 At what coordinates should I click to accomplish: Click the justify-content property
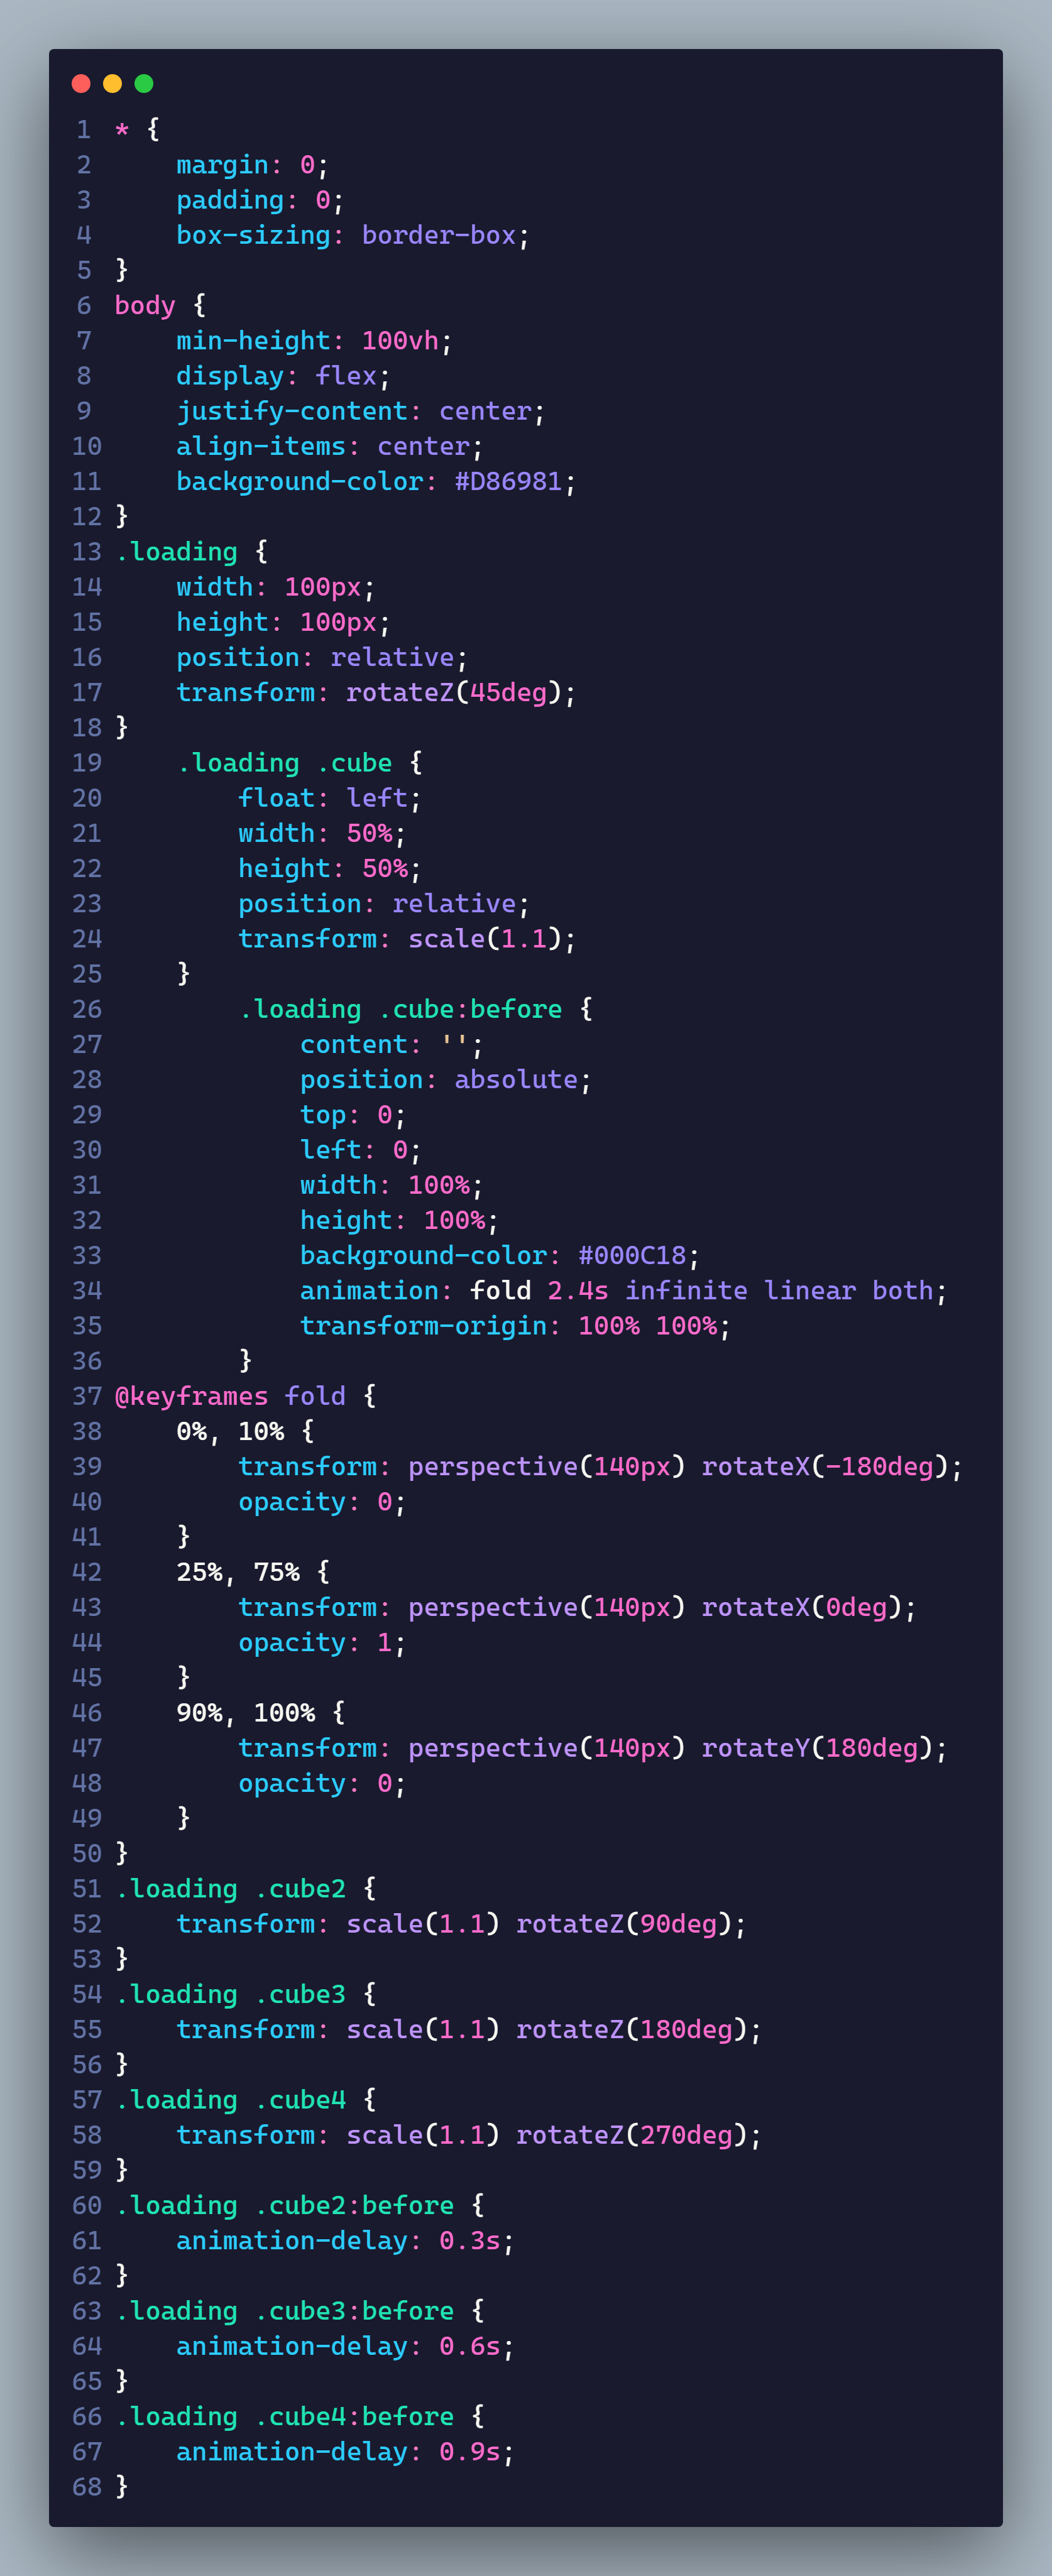tap(292, 411)
